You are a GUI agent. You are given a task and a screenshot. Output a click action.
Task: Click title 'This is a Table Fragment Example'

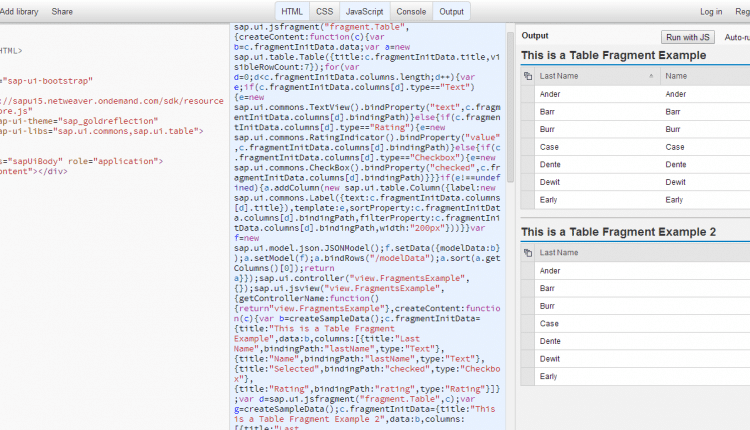click(614, 55)
